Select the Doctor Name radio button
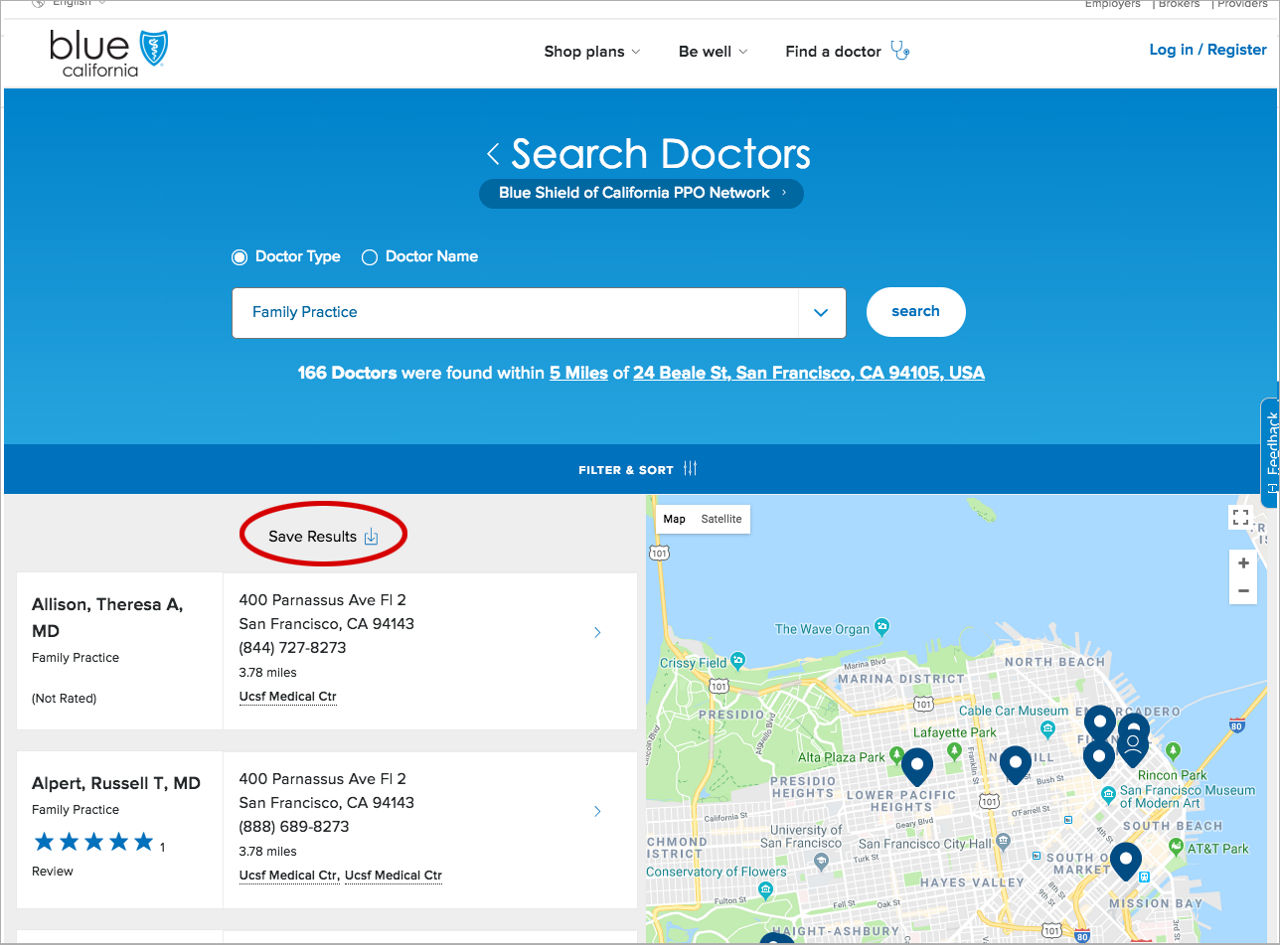1280x945 pixels. 369,257
